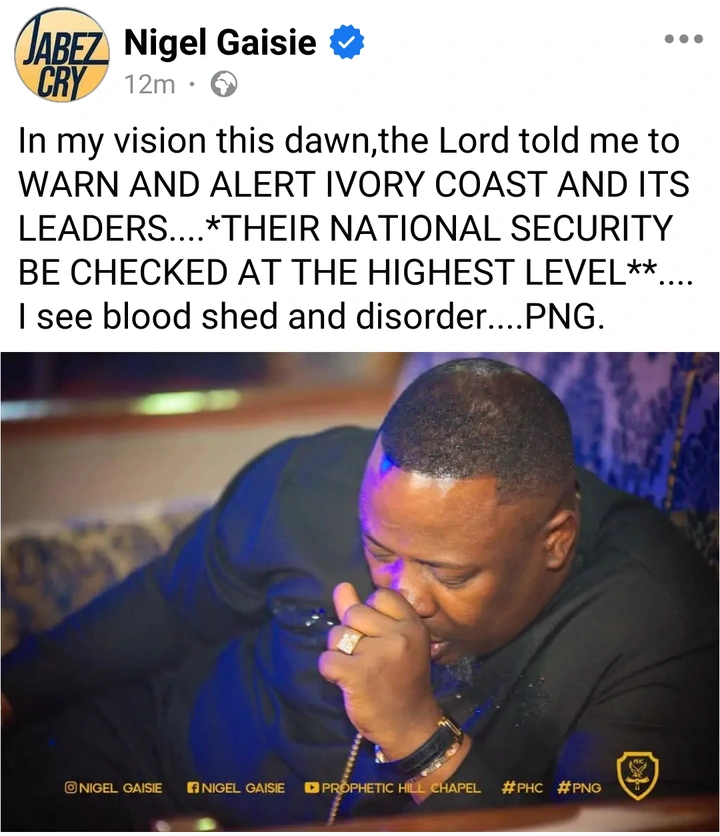Click Nigel Gaisie text beside Facebook icon
Image resolution: width=720 pixels, height=836 pixels.
pos(243,787)
